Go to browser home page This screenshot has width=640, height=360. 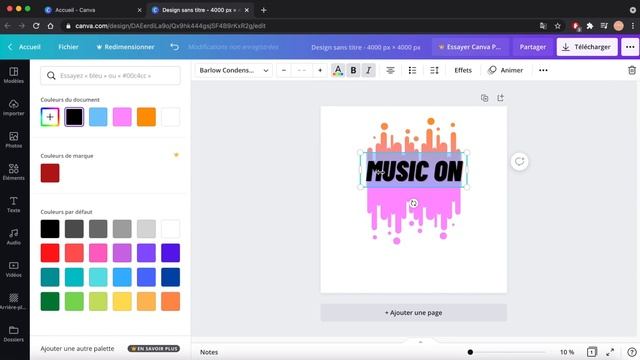[x=50, y=26]
